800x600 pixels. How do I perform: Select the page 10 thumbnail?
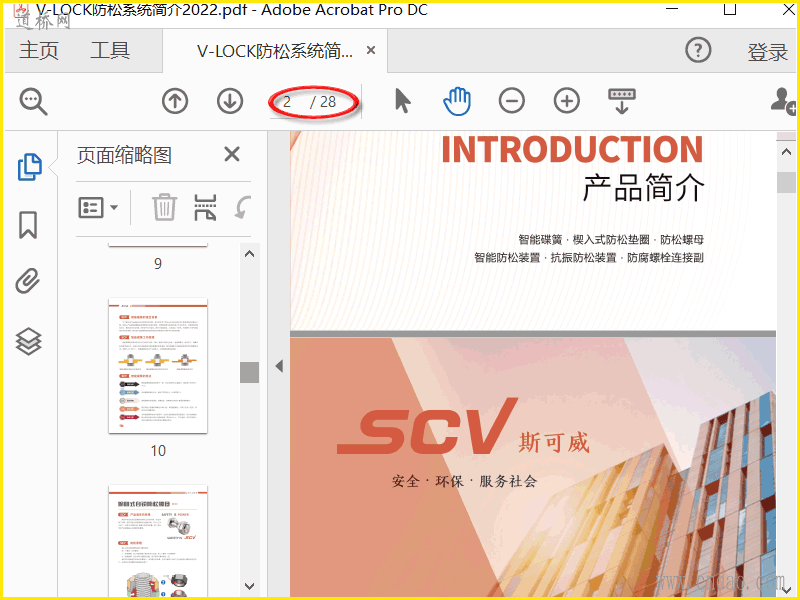(x=158, y=366)
